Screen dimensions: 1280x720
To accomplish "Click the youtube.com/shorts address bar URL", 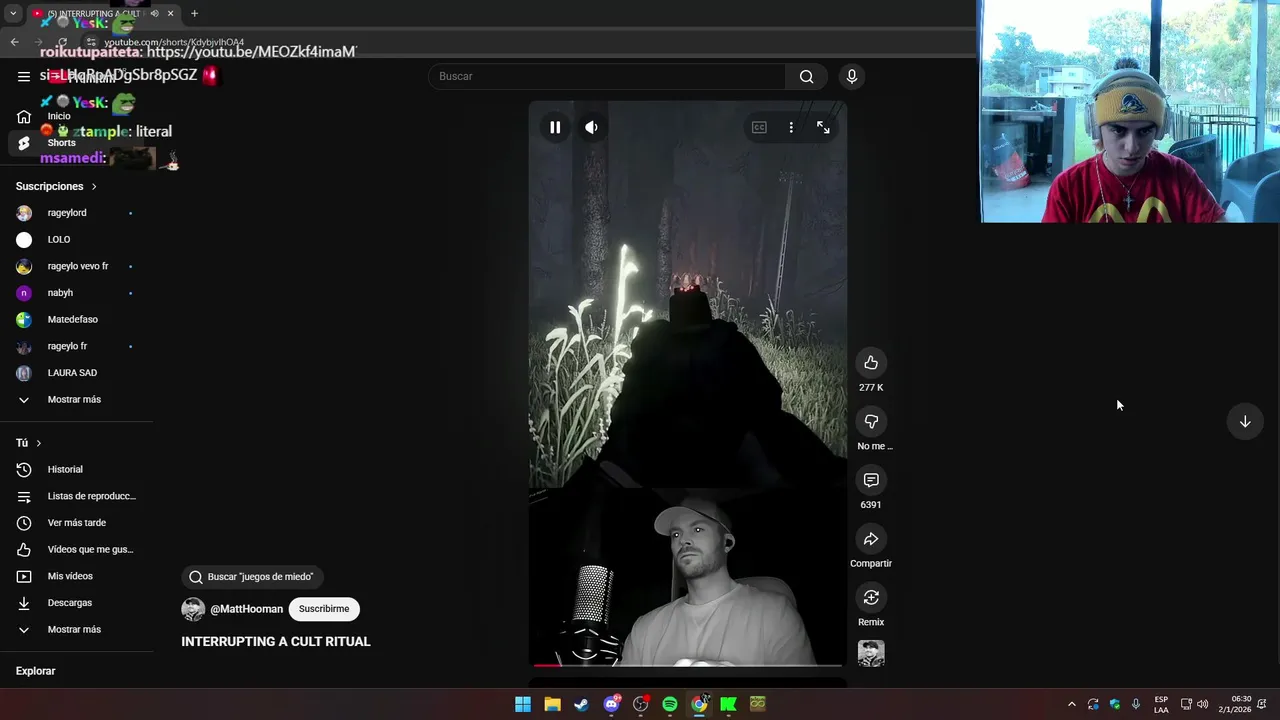I will 174,43.
